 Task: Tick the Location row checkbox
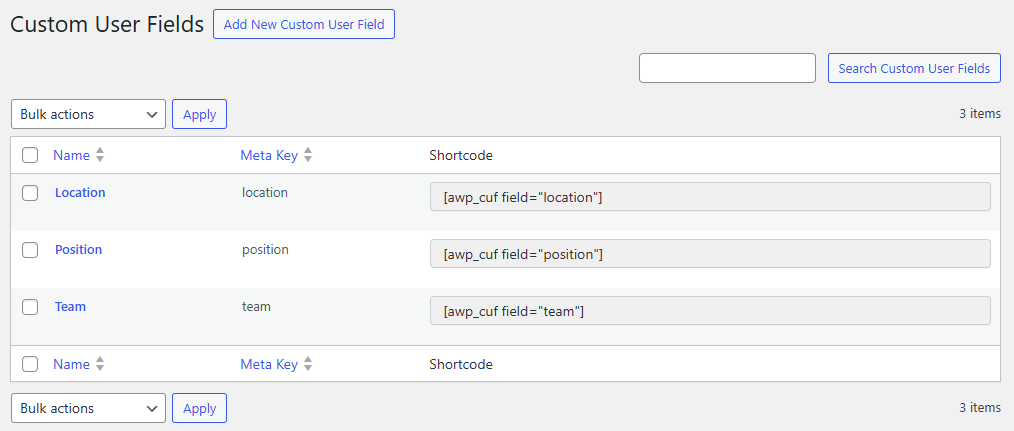click(x=30, y=193)
